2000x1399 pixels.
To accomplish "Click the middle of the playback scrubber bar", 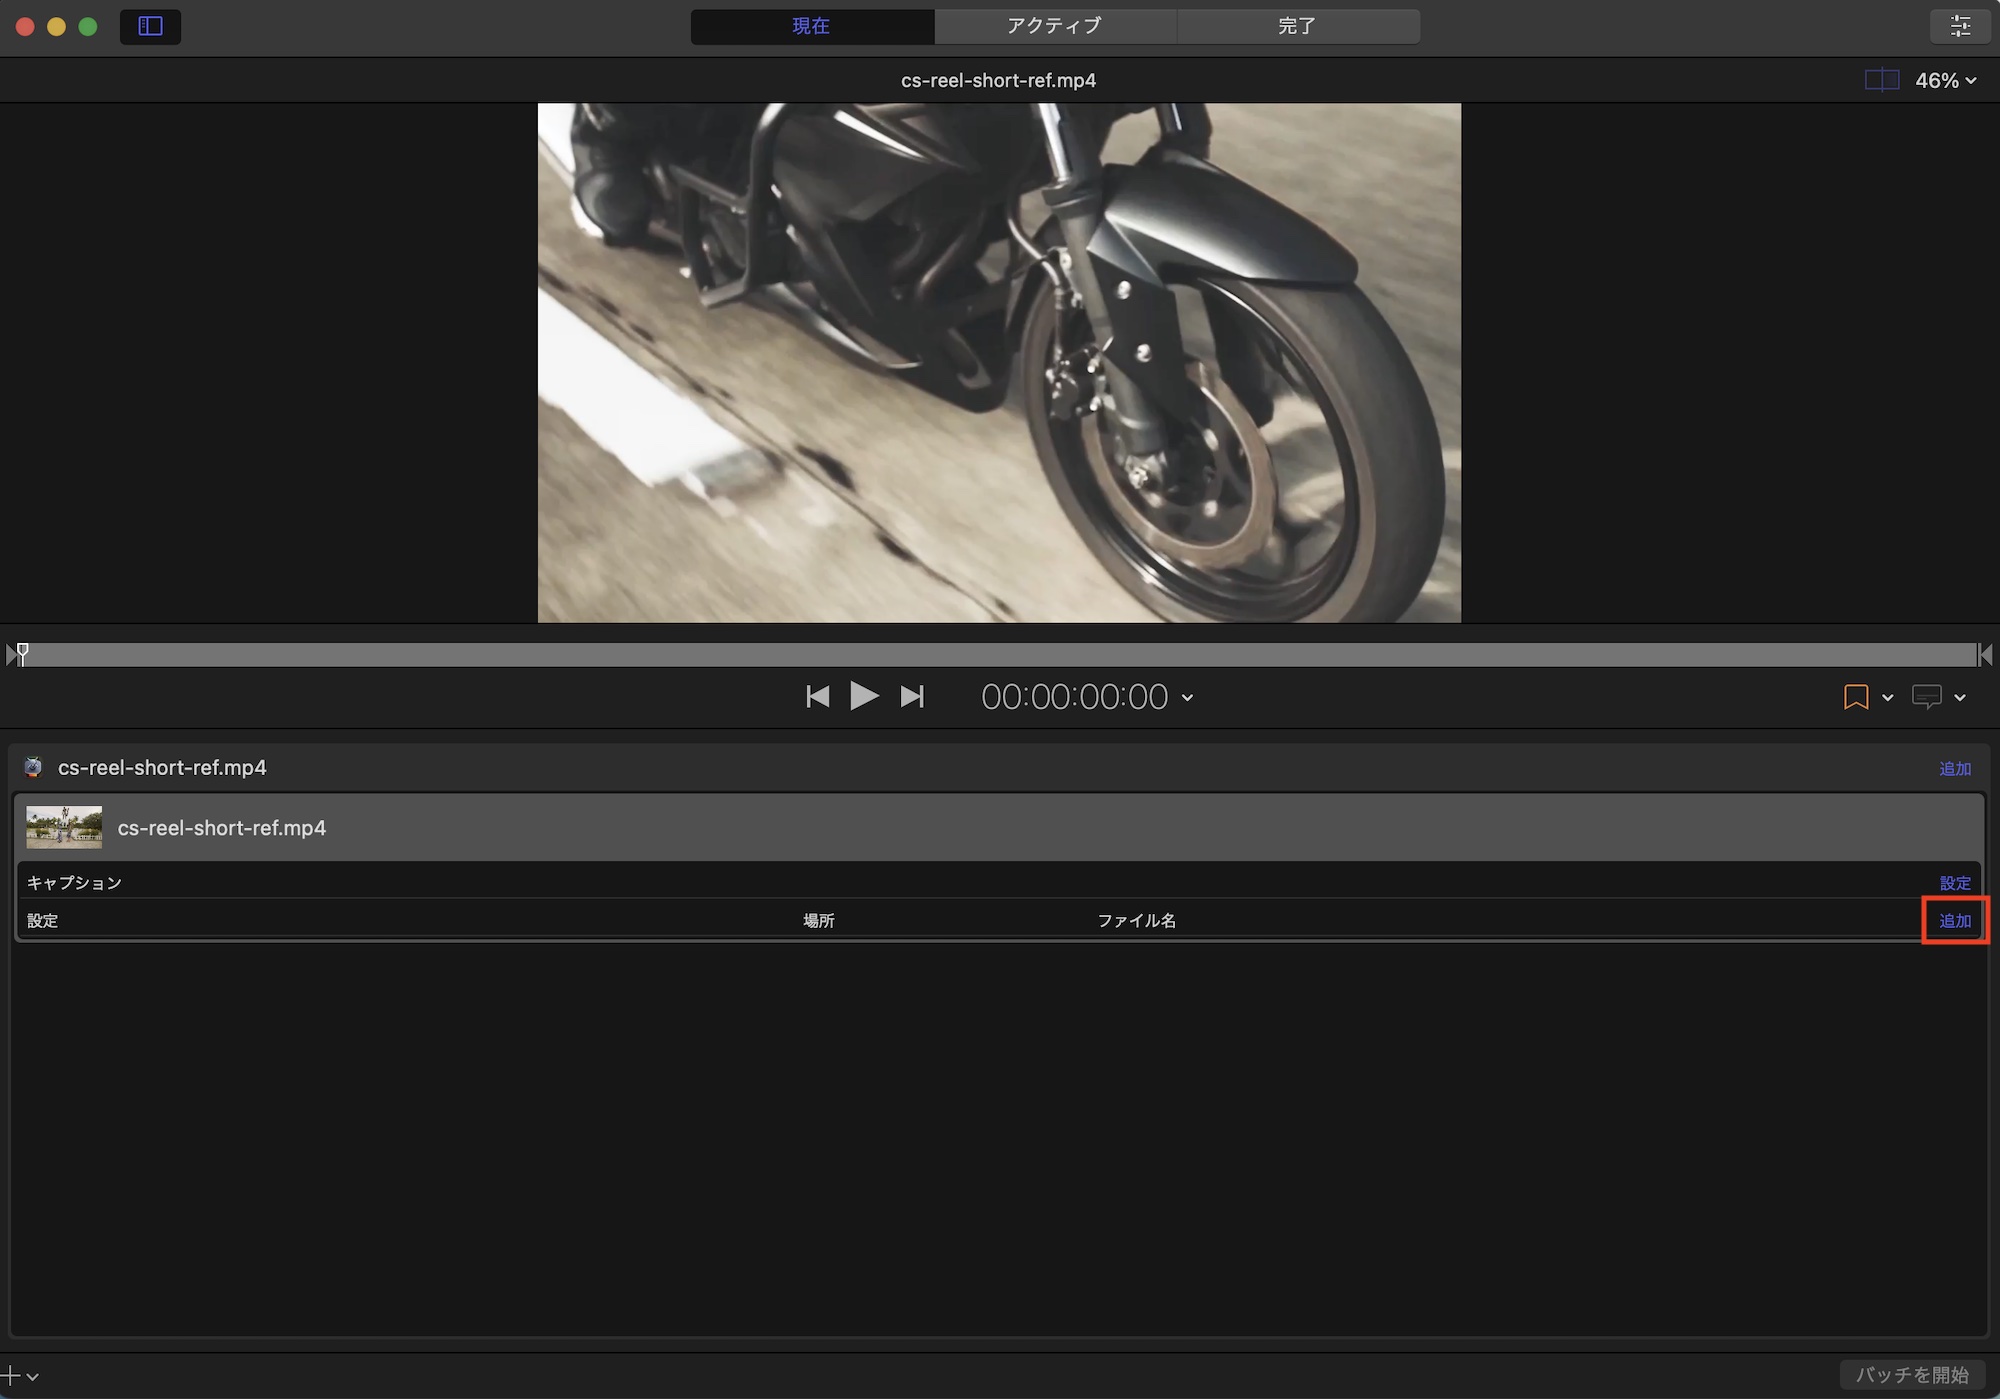I will click(1000, 655).
